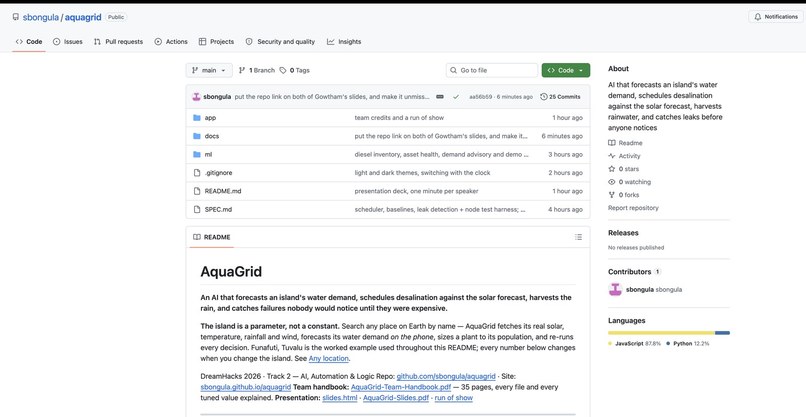
Task: Open AquaGrid-Slides.pdf link
Action: click(x=396, y=398)
